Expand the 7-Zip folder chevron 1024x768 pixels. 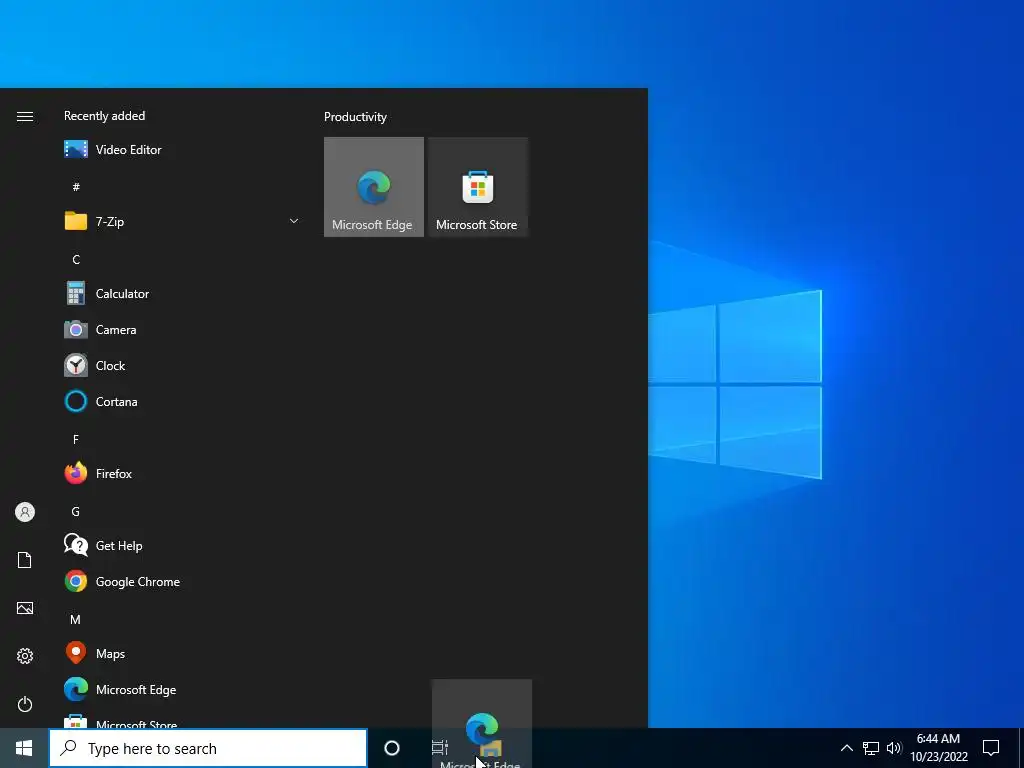point(294,221)
